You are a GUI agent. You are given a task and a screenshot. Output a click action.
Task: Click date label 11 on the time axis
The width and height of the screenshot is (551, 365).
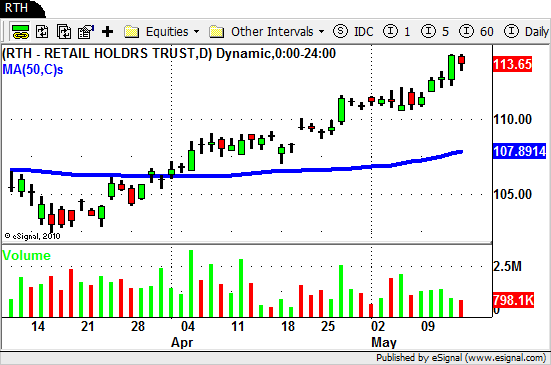238,326
